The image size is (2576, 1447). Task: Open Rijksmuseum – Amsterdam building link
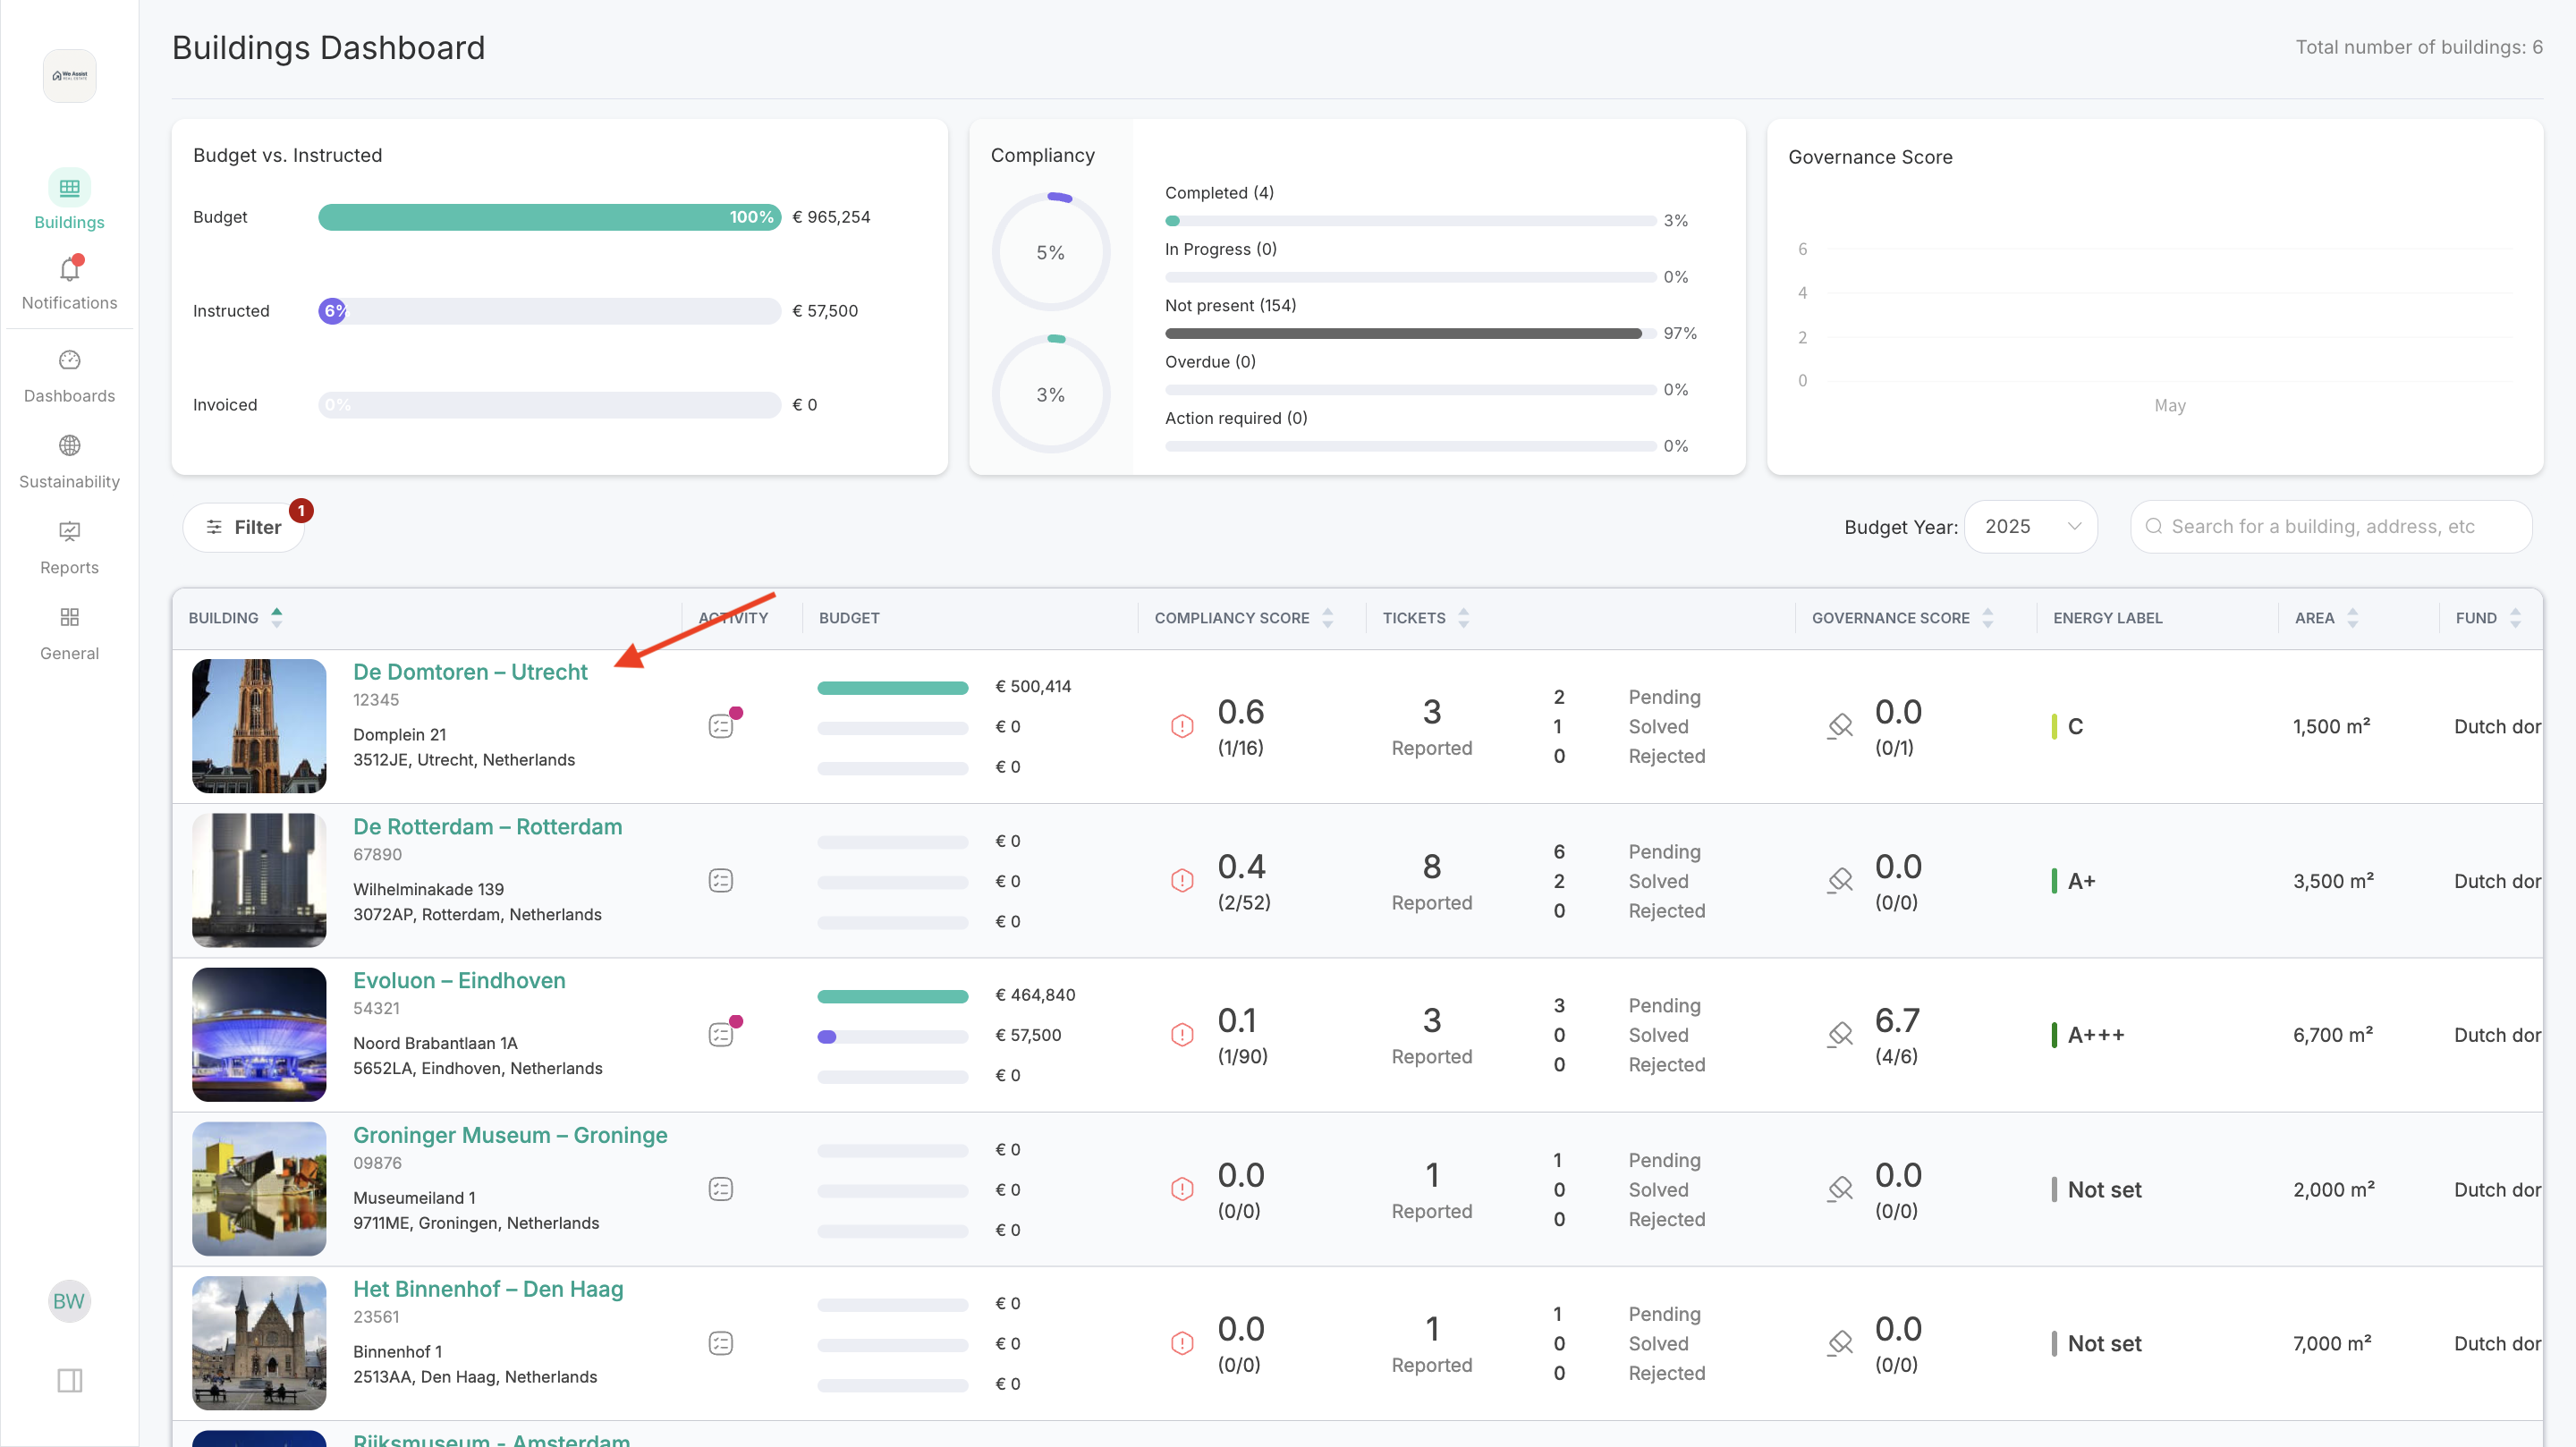(491, 1439)
